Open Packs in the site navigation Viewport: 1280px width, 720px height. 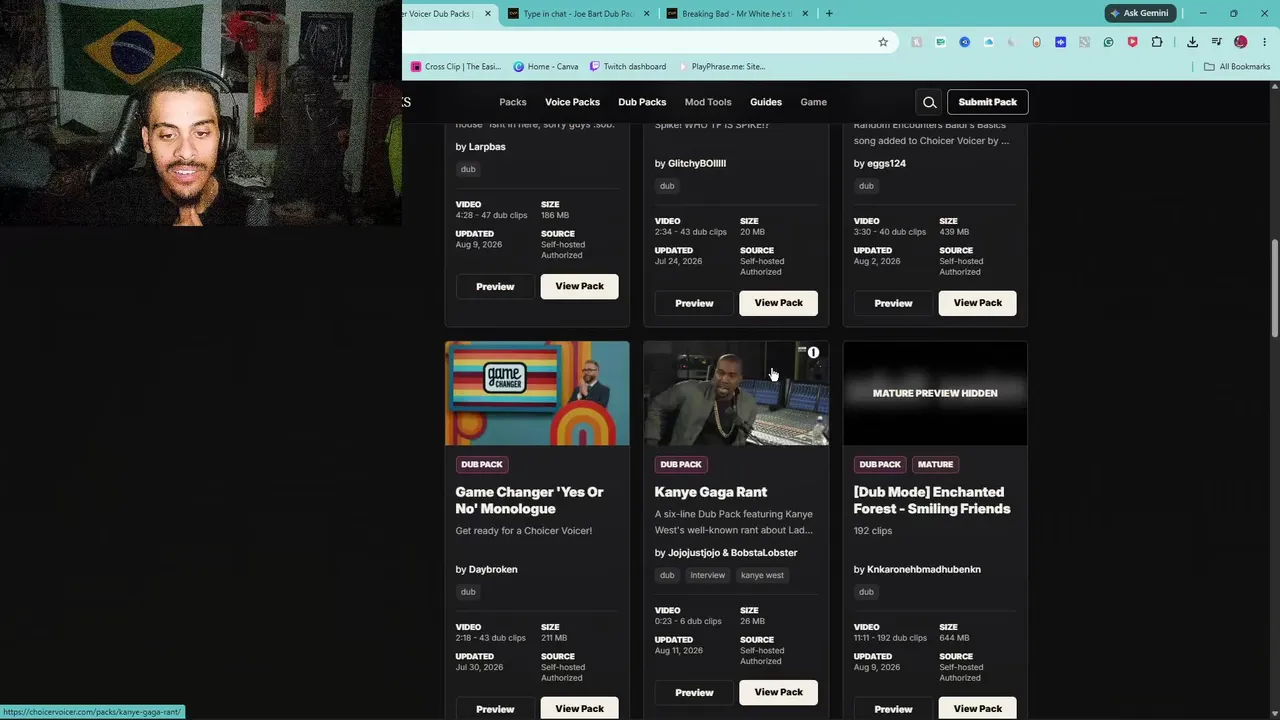click(513, 102)
